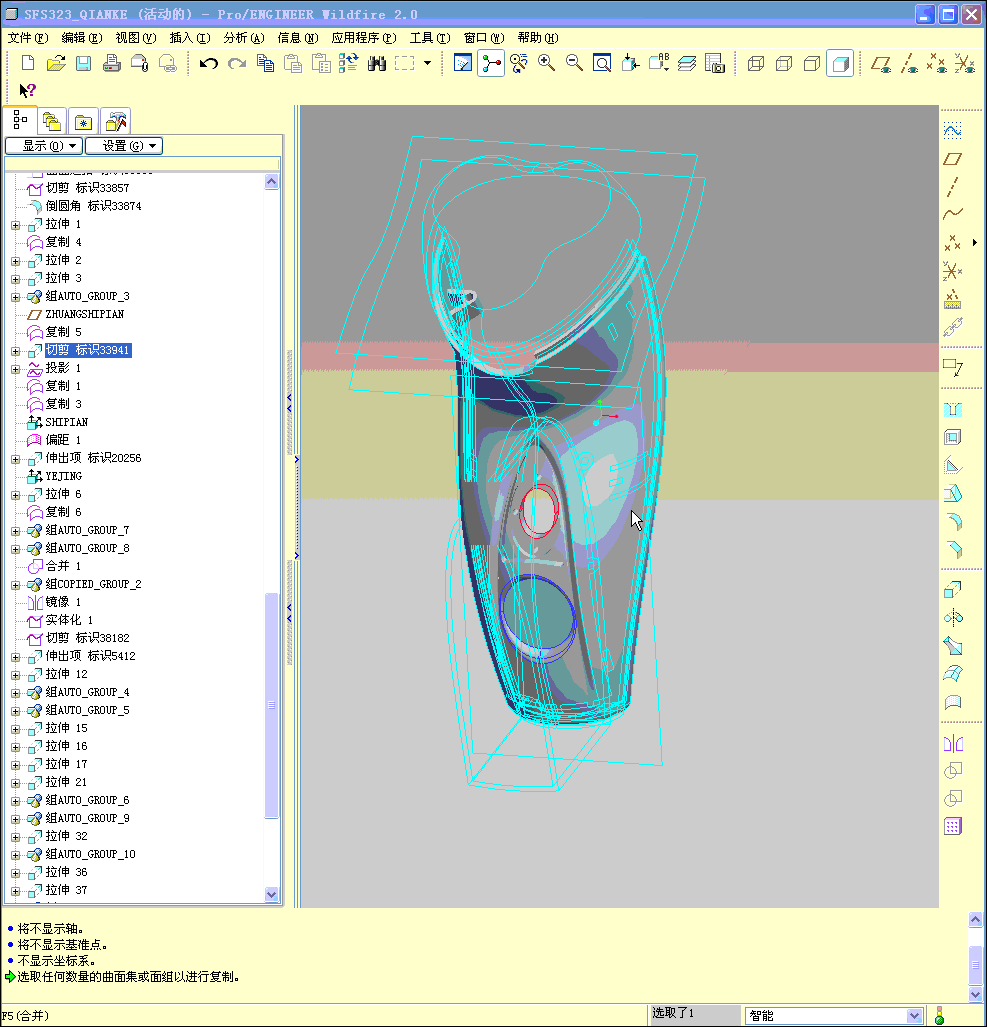
Task: Toggle coordinate systems visibility
Action: click(x=965, y=64)
